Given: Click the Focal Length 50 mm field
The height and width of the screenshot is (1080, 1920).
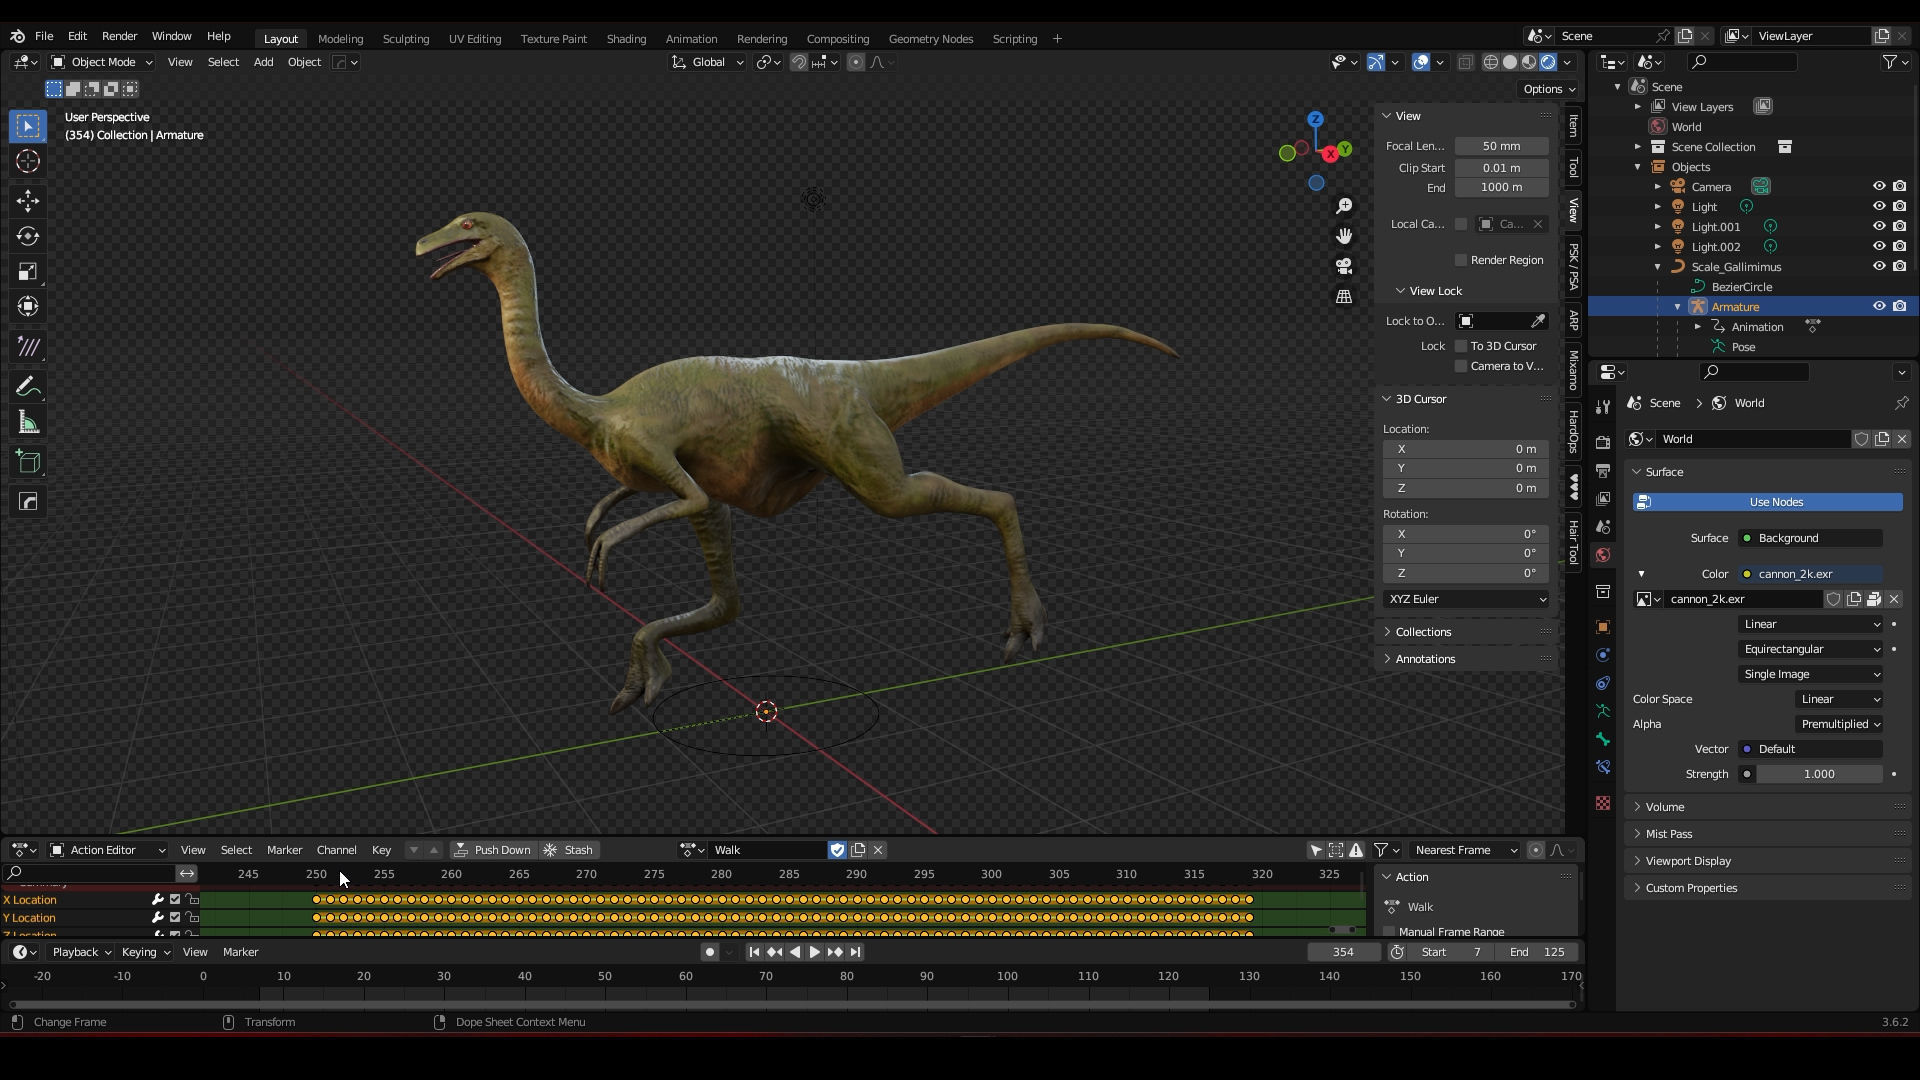Looking at the screenshot, I should (x=1501, y=146).
